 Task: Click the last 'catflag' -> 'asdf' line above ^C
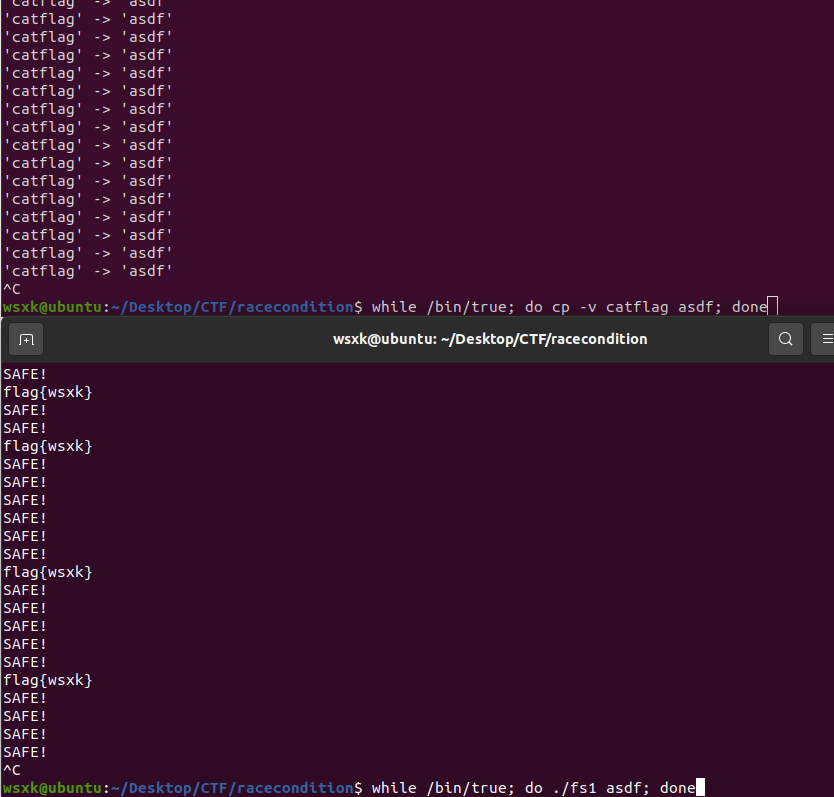[x=88, y=271]
